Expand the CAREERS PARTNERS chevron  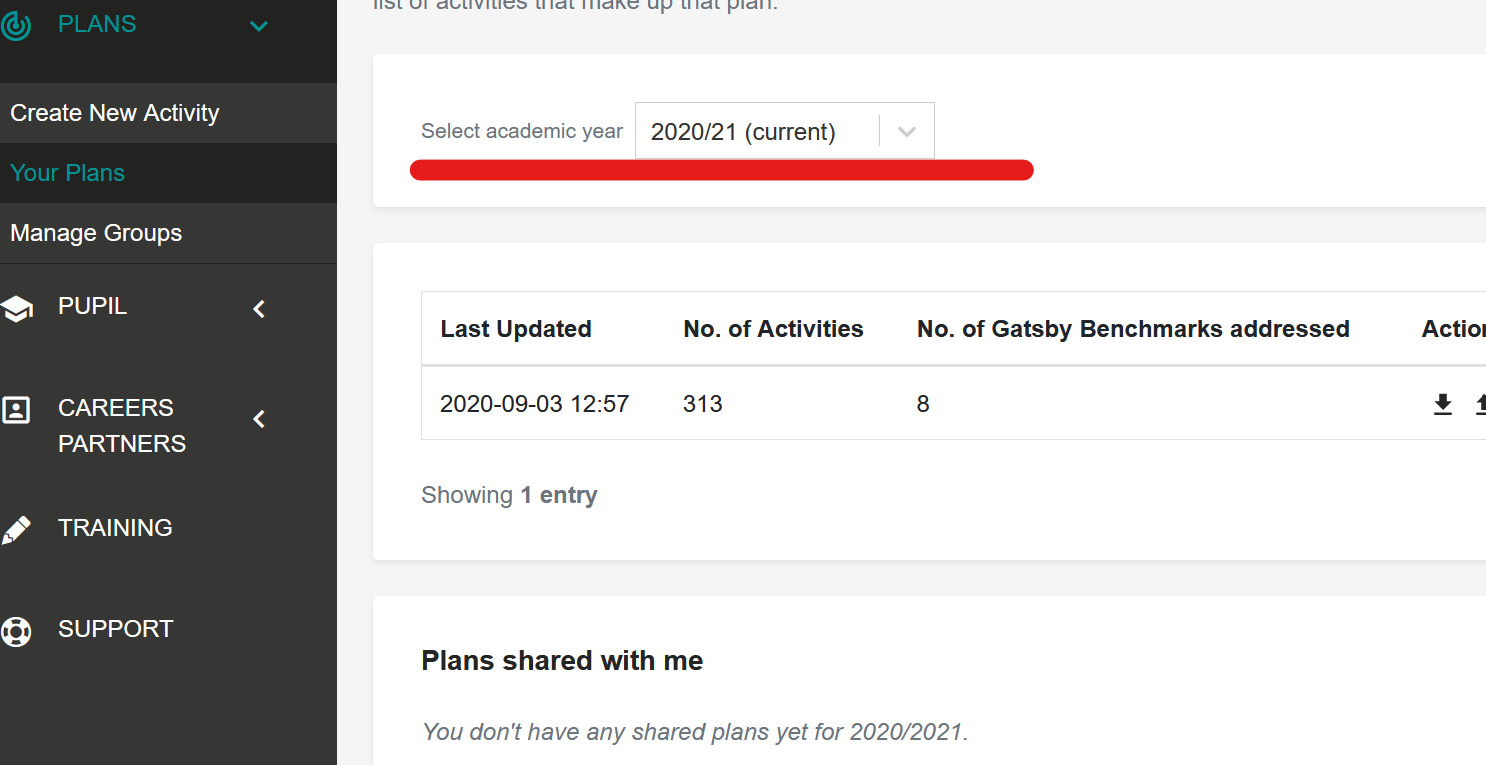pos(259,419)
